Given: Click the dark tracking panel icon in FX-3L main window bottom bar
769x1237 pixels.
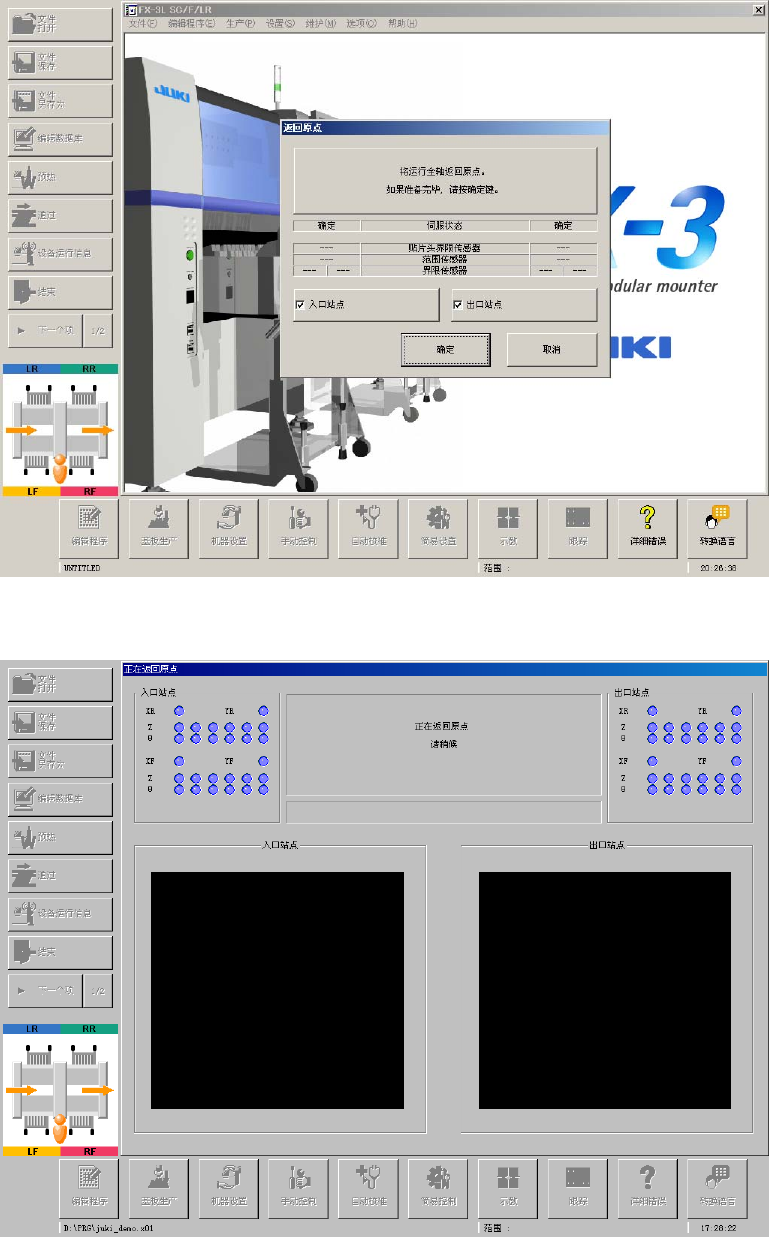Looking at the screenshot, I should 577,531.
